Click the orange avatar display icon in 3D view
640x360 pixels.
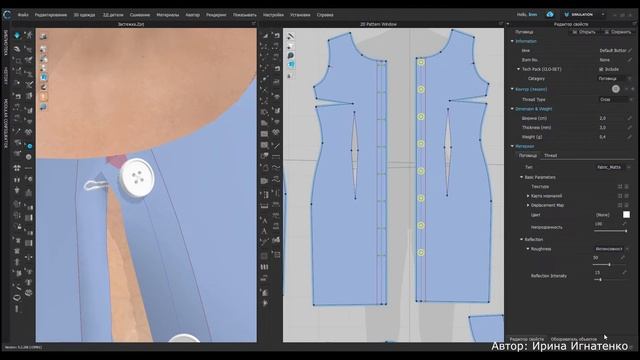(43, 97)
